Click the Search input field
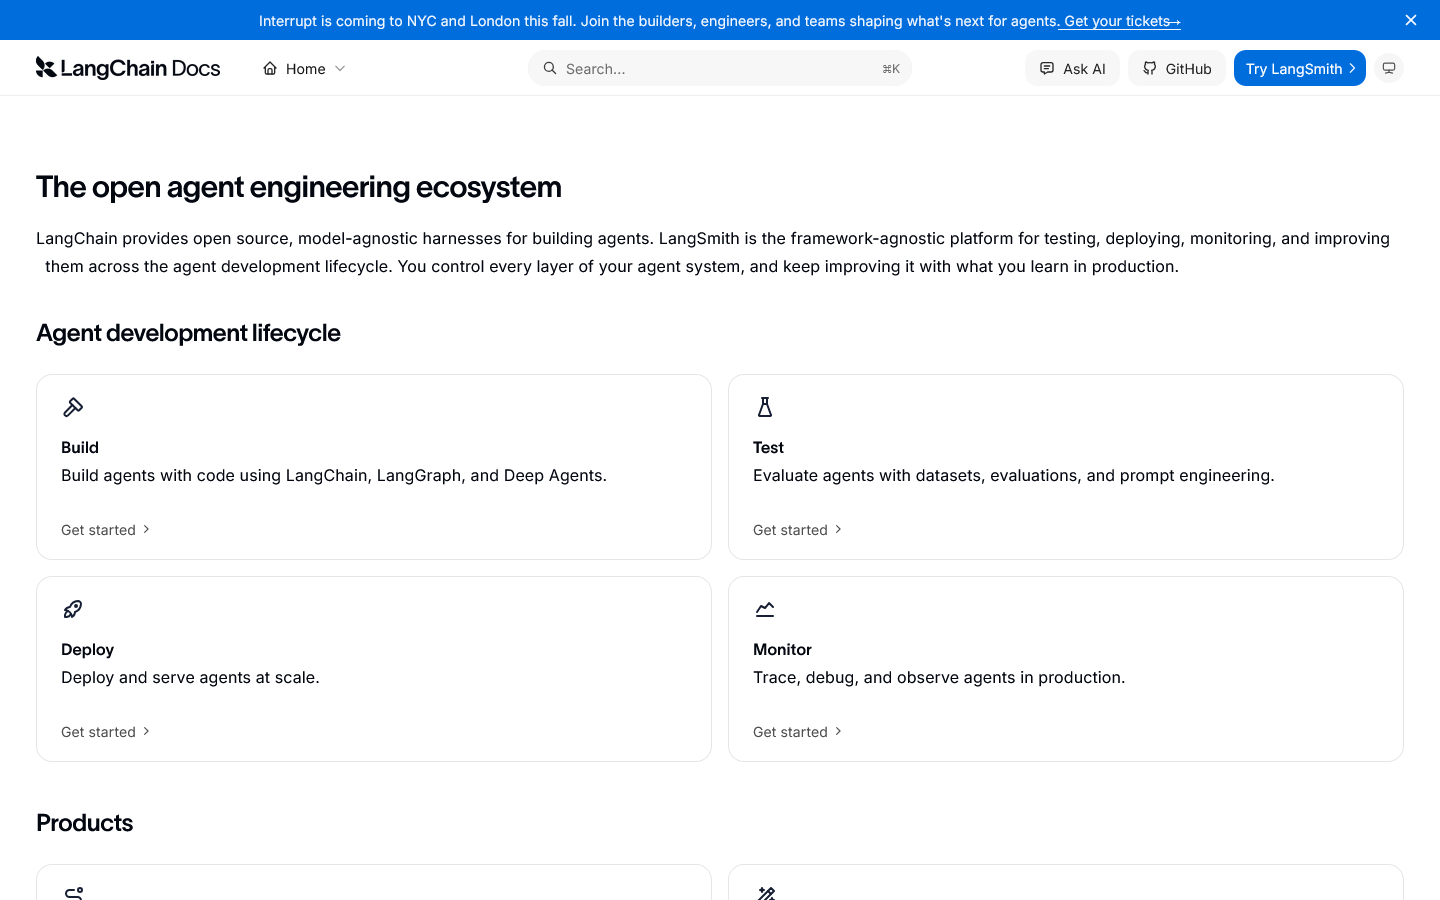This screenshot has width=1440, height=900. pos(720,68)
